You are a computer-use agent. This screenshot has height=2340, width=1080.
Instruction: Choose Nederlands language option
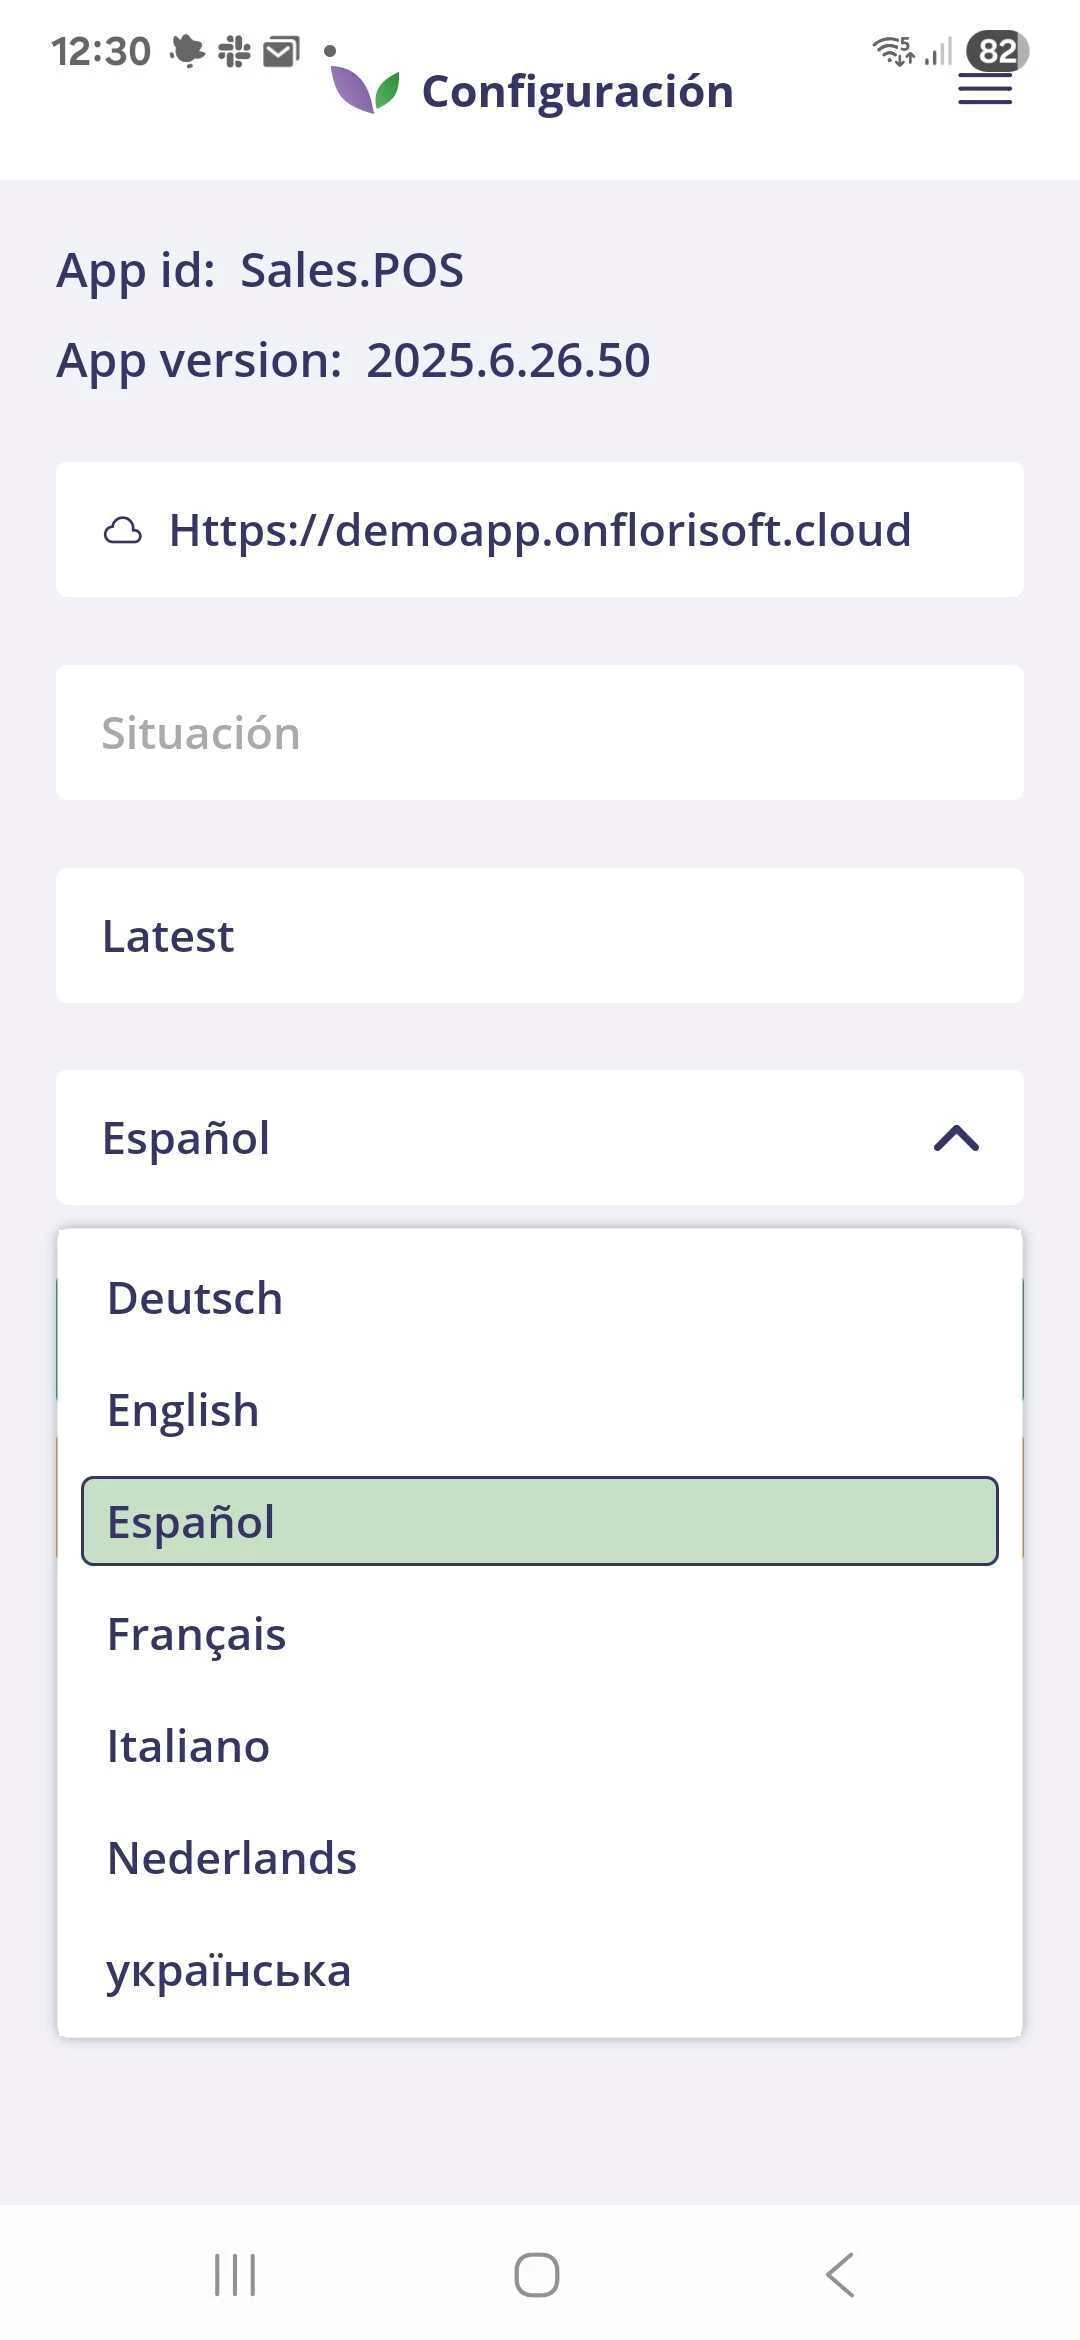(x=232, y=1858)
